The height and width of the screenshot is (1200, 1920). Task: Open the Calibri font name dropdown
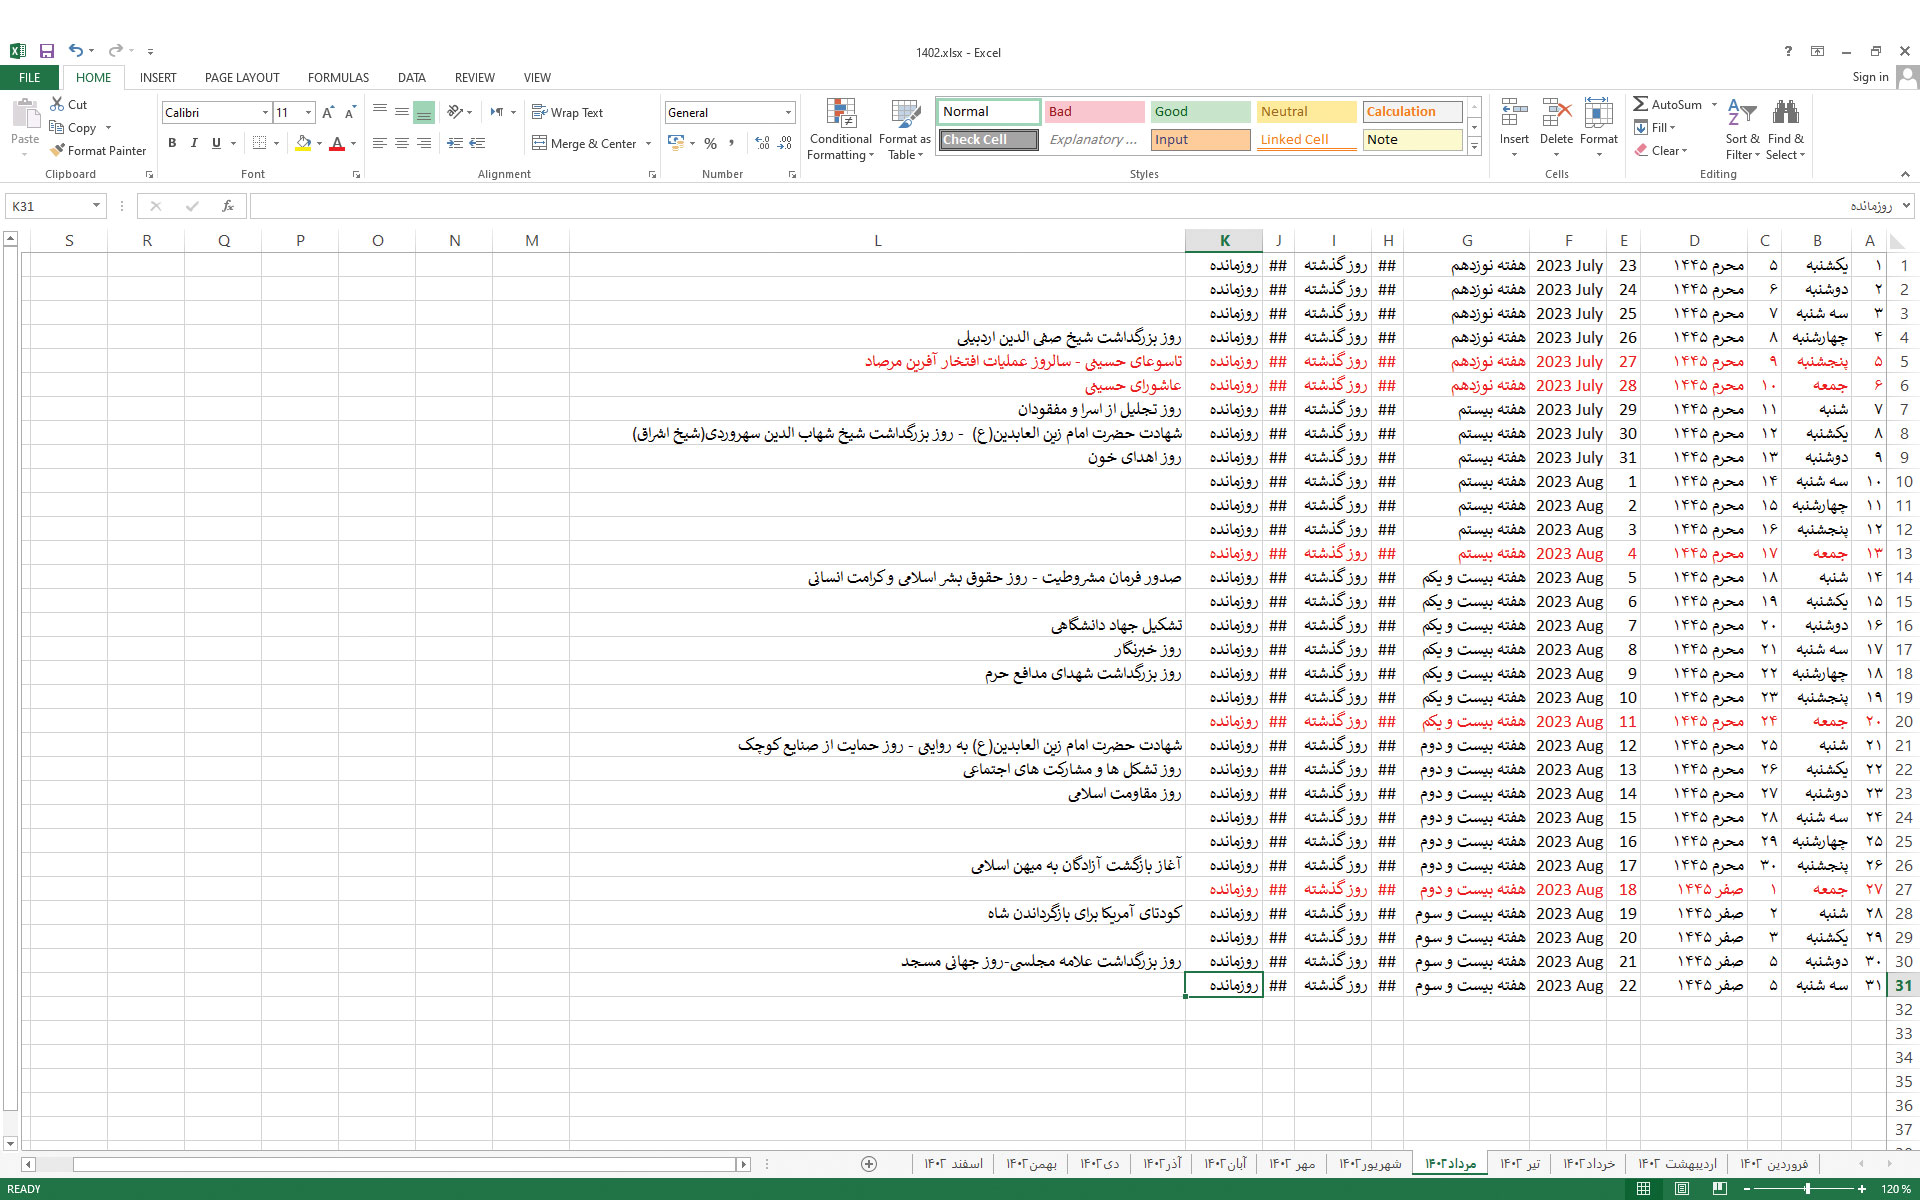tap(265, 113)
